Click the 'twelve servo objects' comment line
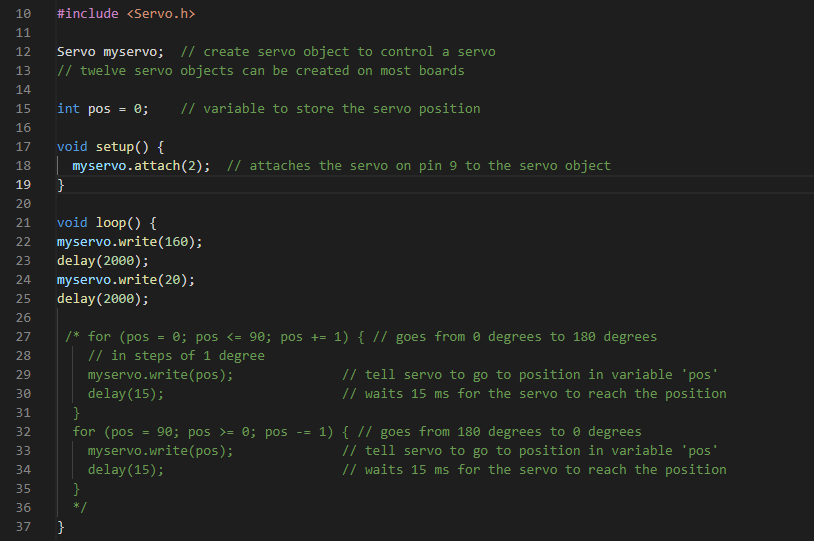This screenshot has height=541, width=814. click(x=260, y=71)
